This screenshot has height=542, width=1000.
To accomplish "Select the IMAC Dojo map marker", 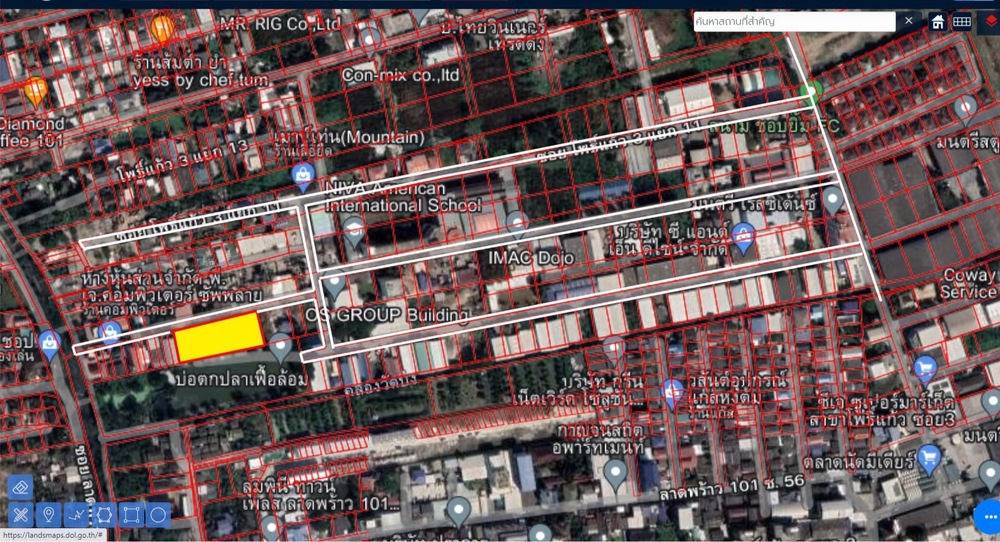I will pyautogui.click(x=516, y=223).
